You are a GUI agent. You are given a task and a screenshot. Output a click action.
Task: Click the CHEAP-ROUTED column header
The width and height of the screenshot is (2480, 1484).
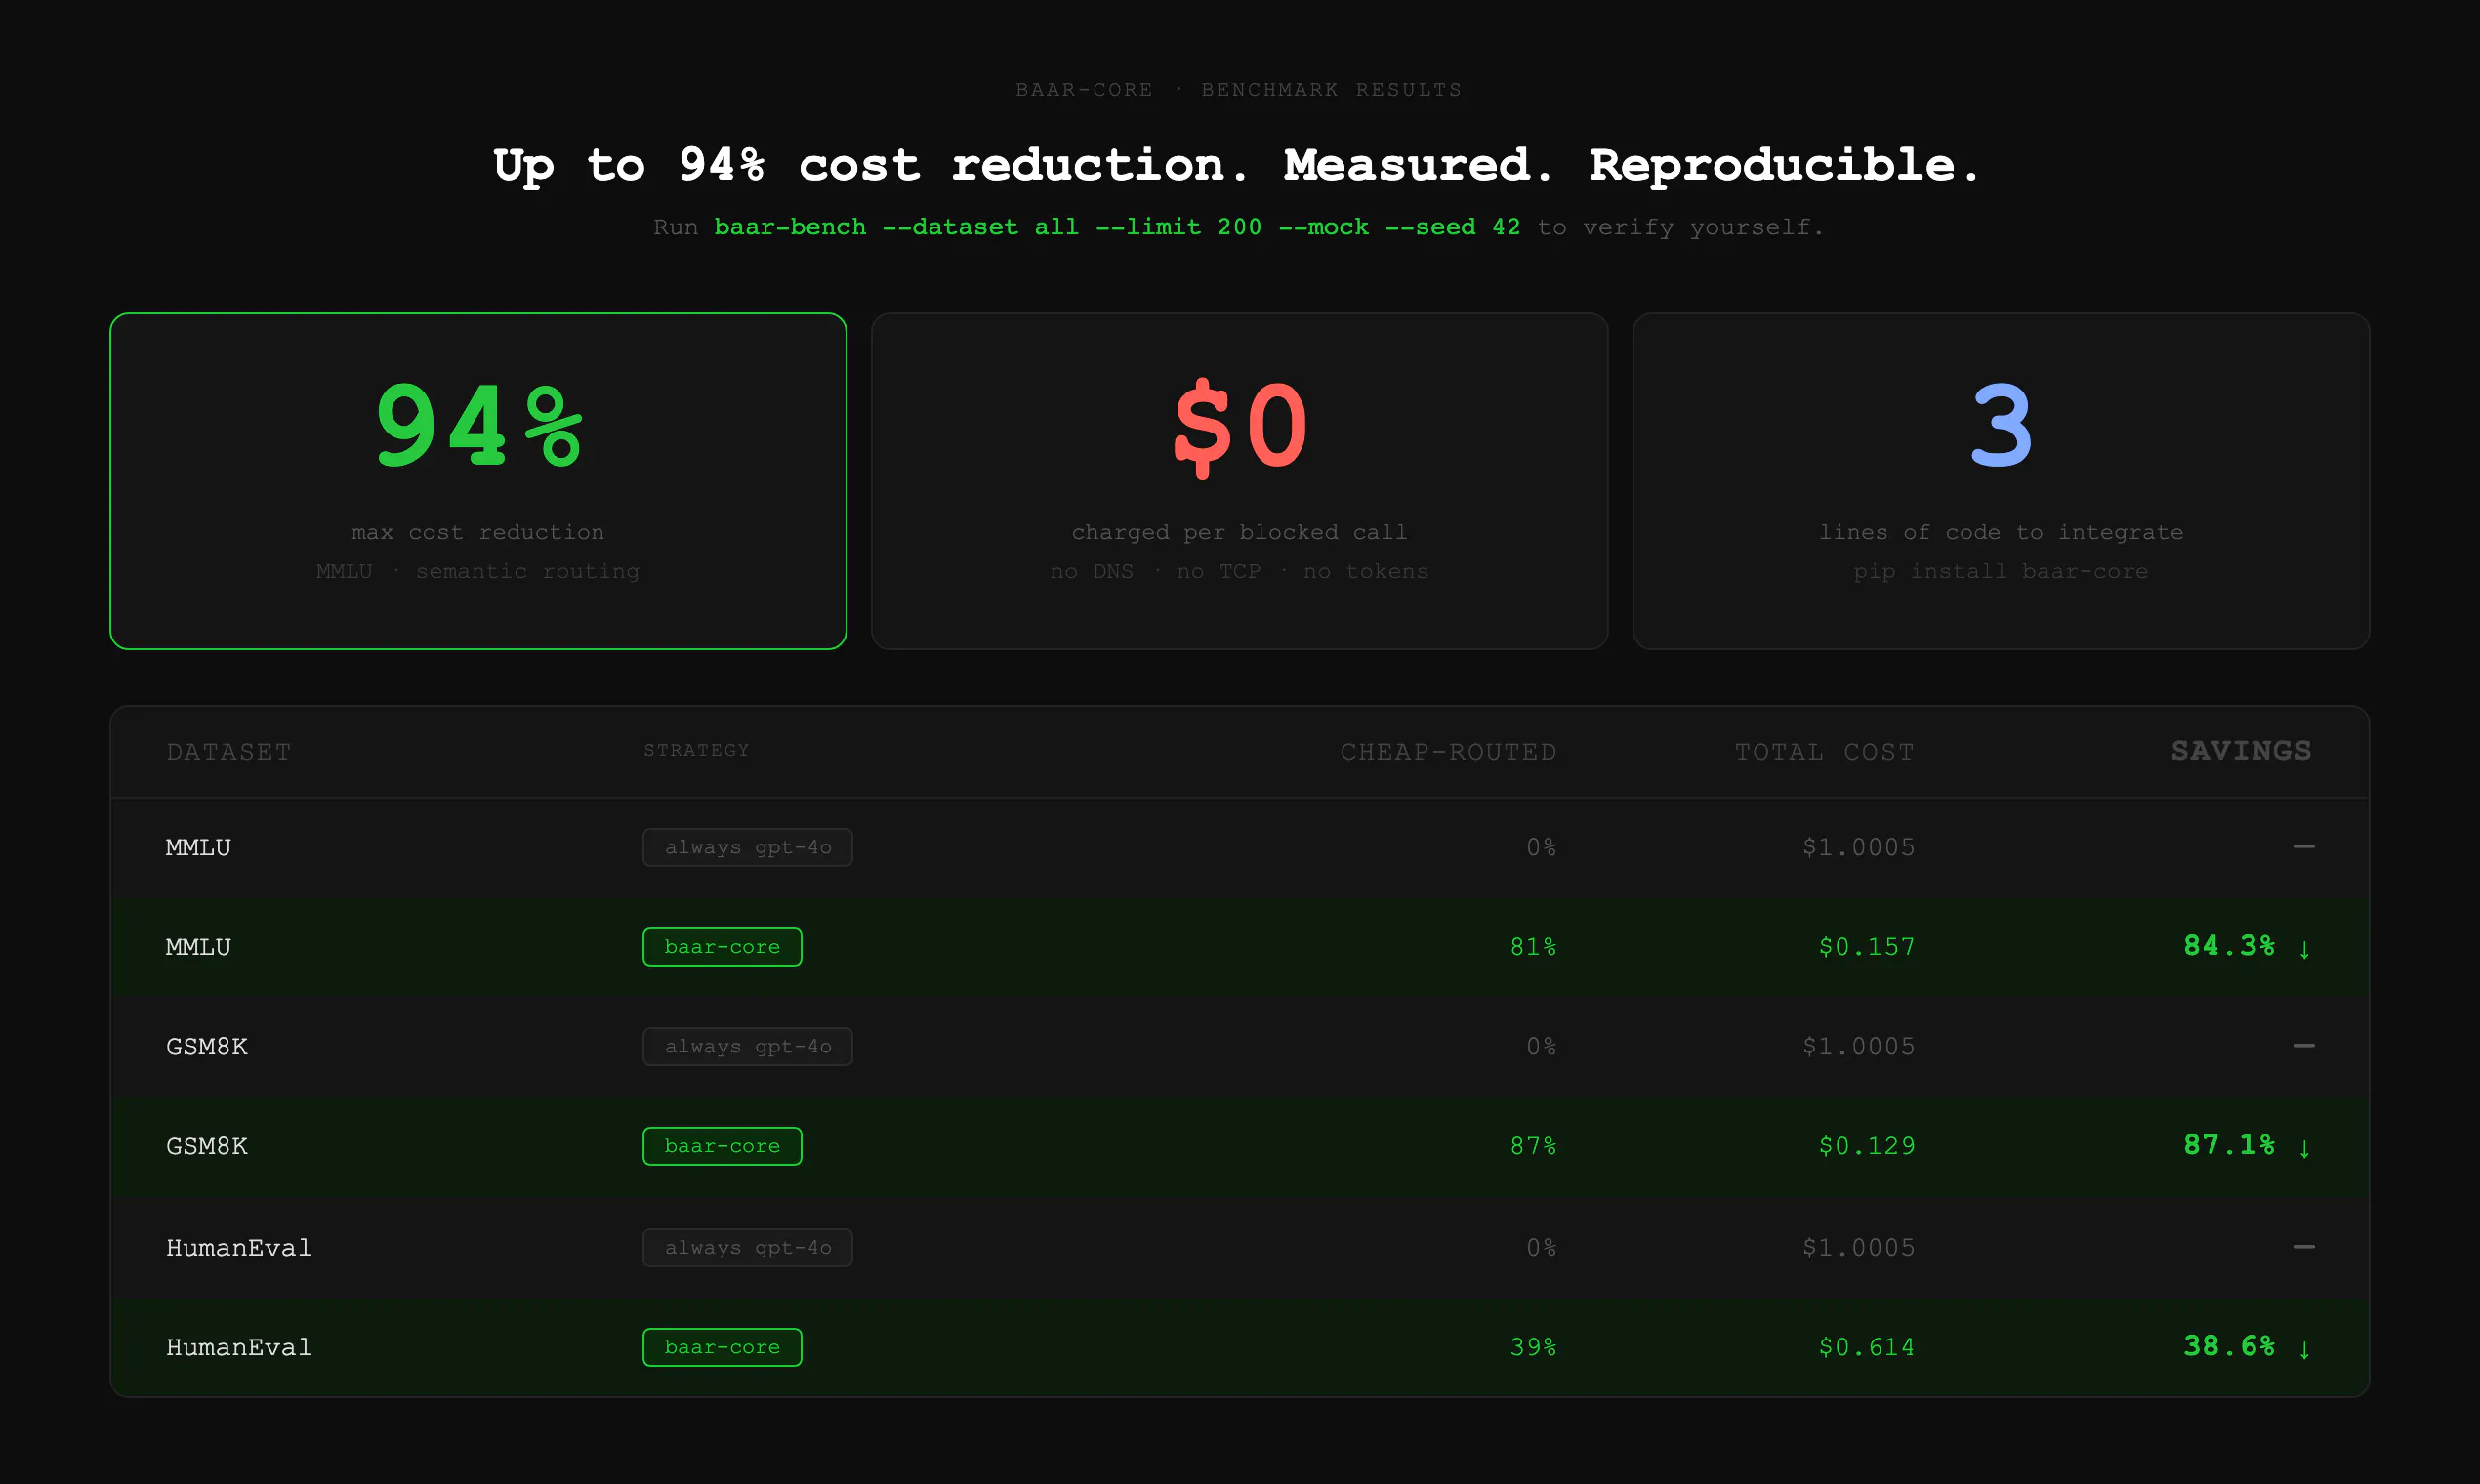coord(1448,752)
